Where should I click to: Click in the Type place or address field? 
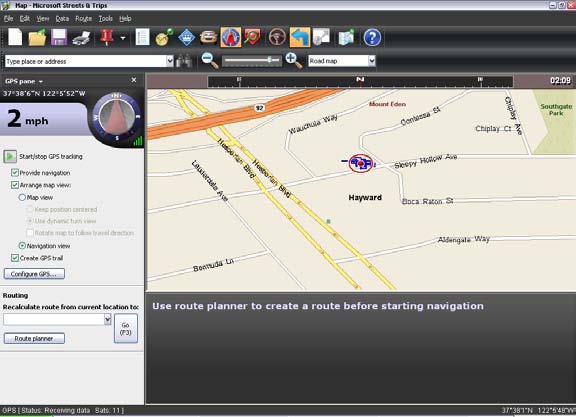pyautogui.click(x=85, y=61)
